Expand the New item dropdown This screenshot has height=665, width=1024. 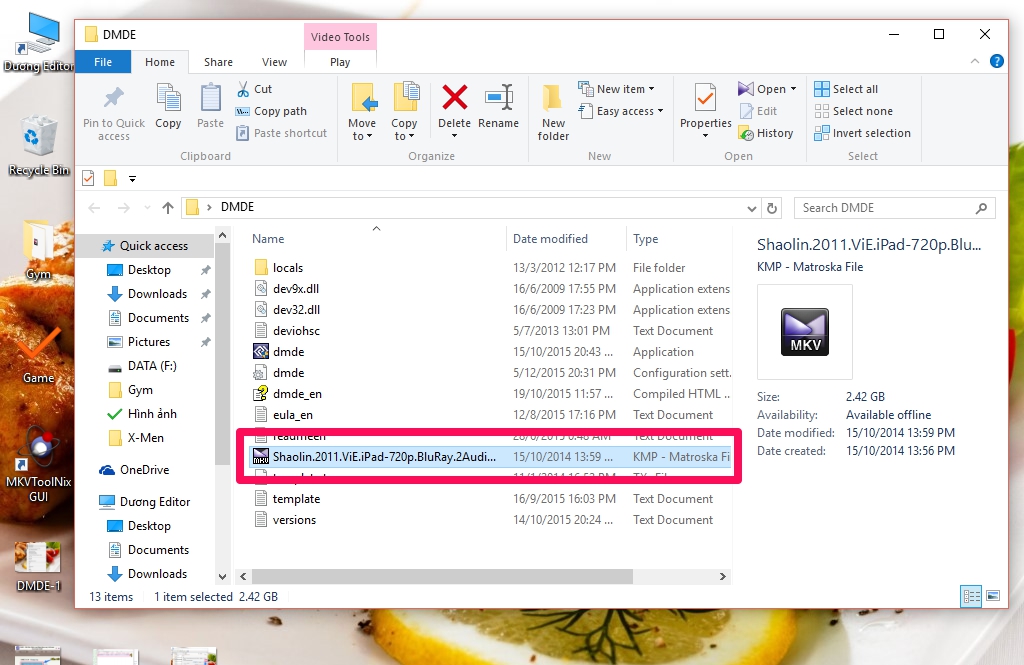click(616, 89)
